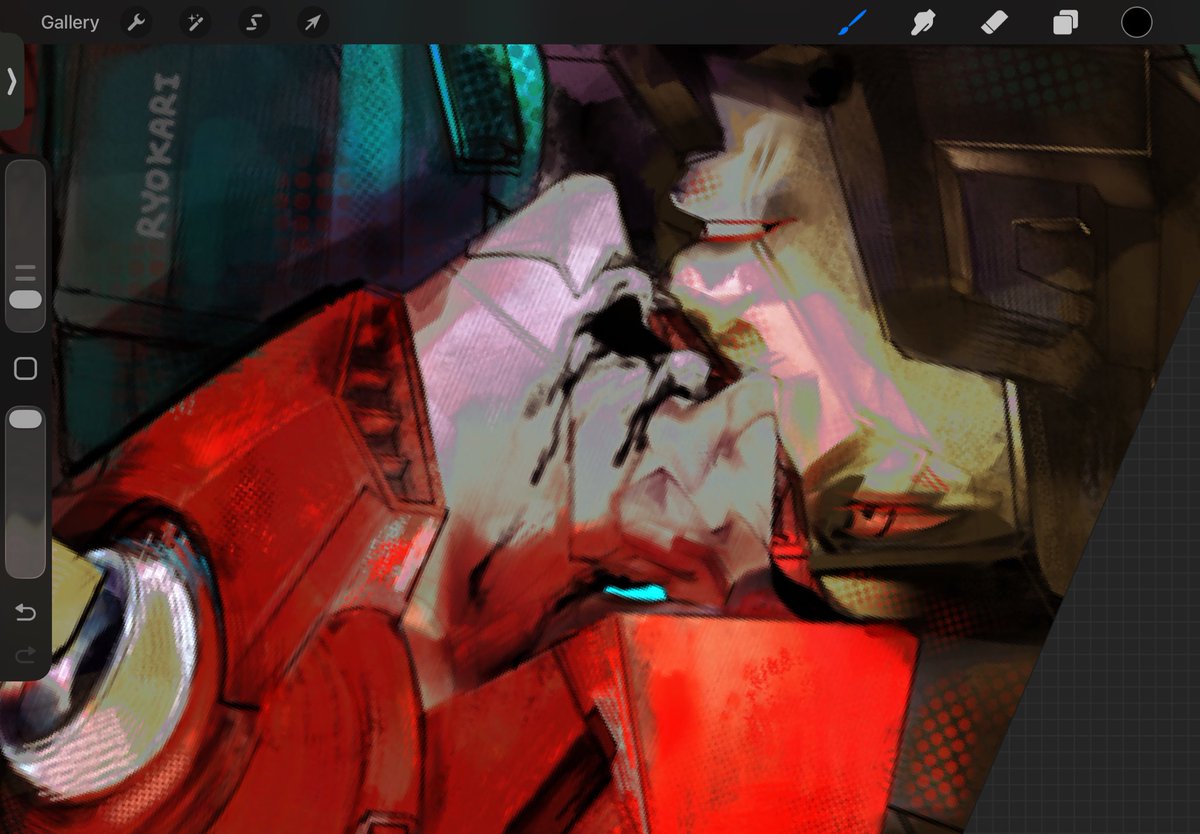The image size is (1200, 834).
Task: Select the Smudge tool
Action: pyautogui.click(x=923, y=22)
